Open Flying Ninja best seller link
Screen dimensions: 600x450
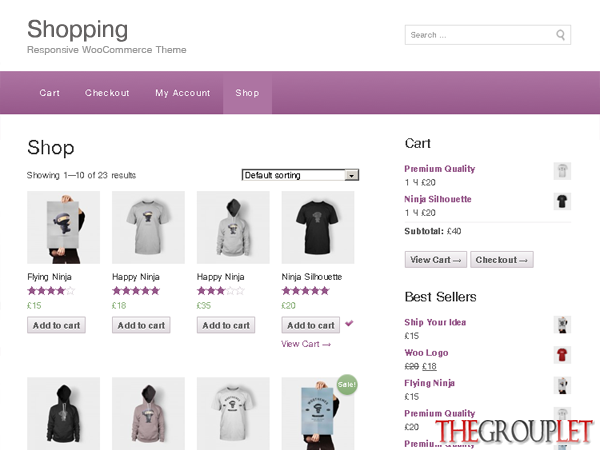point(429,383)
